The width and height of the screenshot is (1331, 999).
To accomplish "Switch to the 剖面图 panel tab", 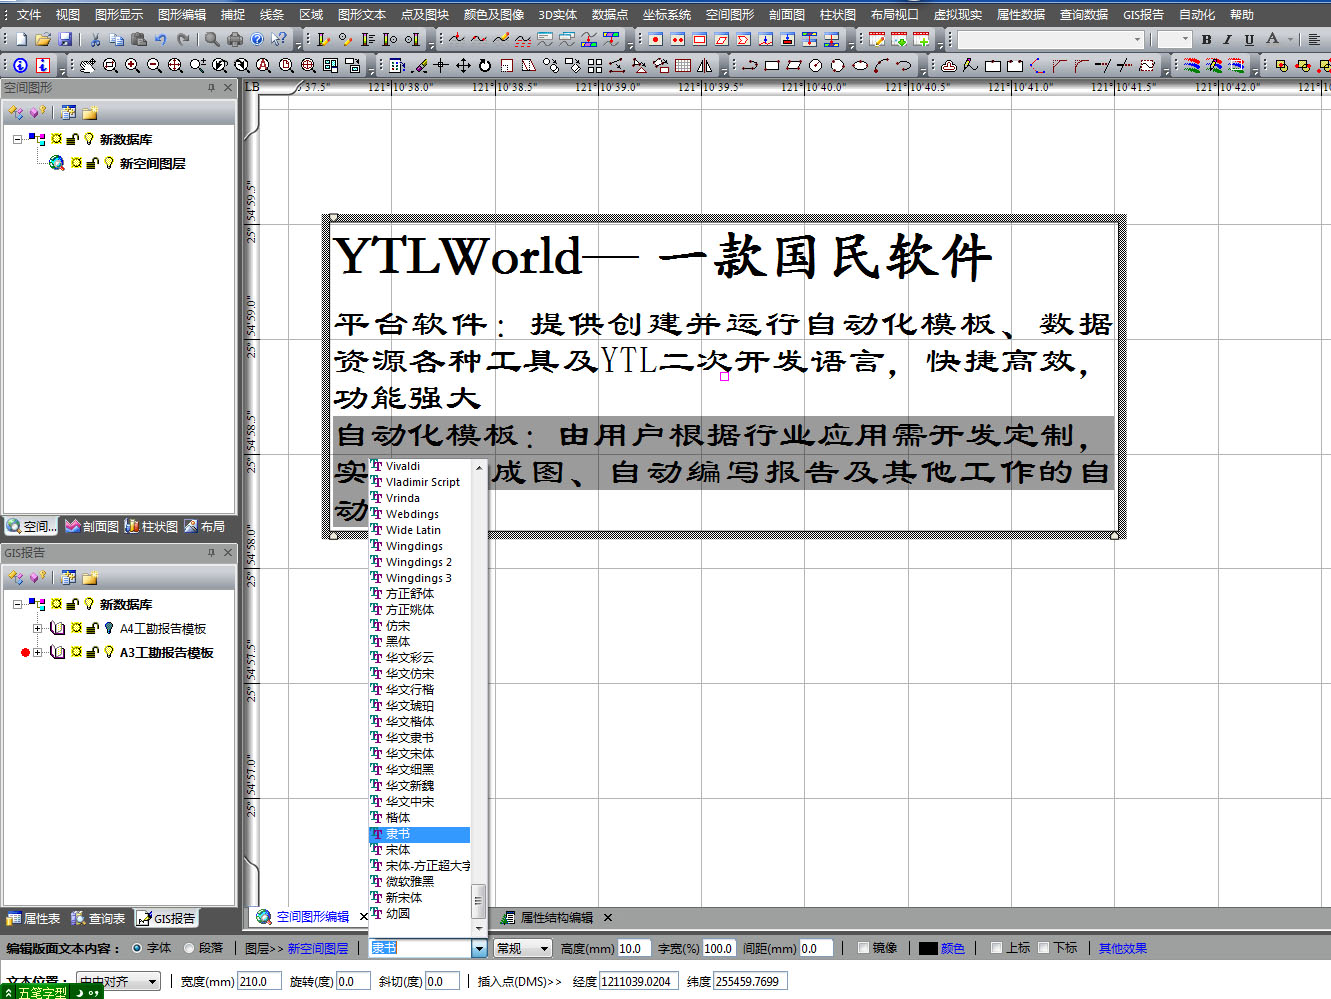I will (92, 526).
